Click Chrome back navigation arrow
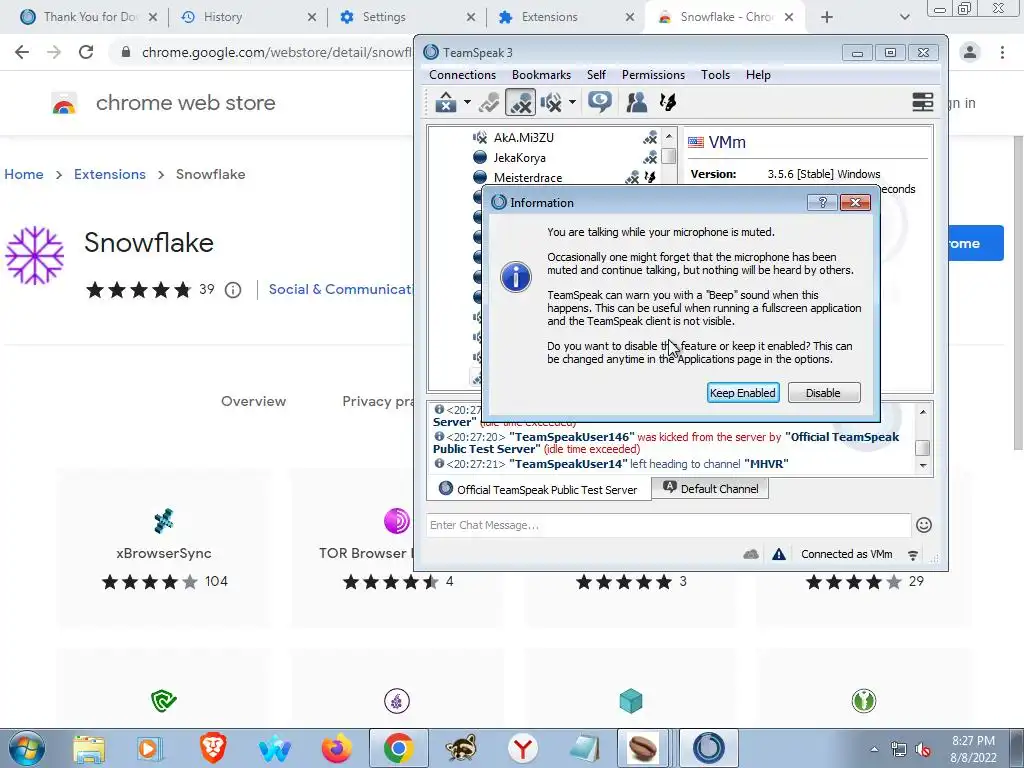Viewport: 1024px width, 768px height. 22,52
